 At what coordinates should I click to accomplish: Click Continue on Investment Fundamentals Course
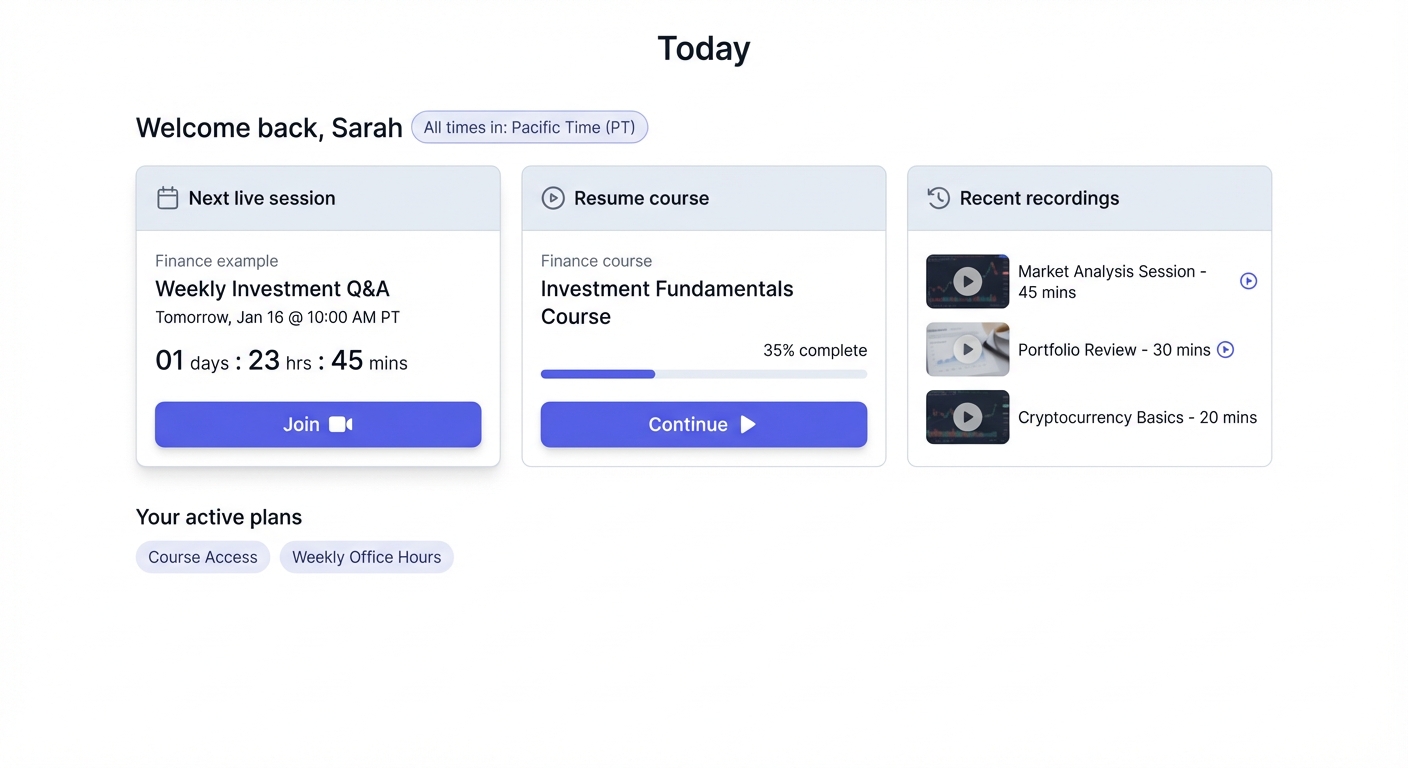[x=704, y=424]
